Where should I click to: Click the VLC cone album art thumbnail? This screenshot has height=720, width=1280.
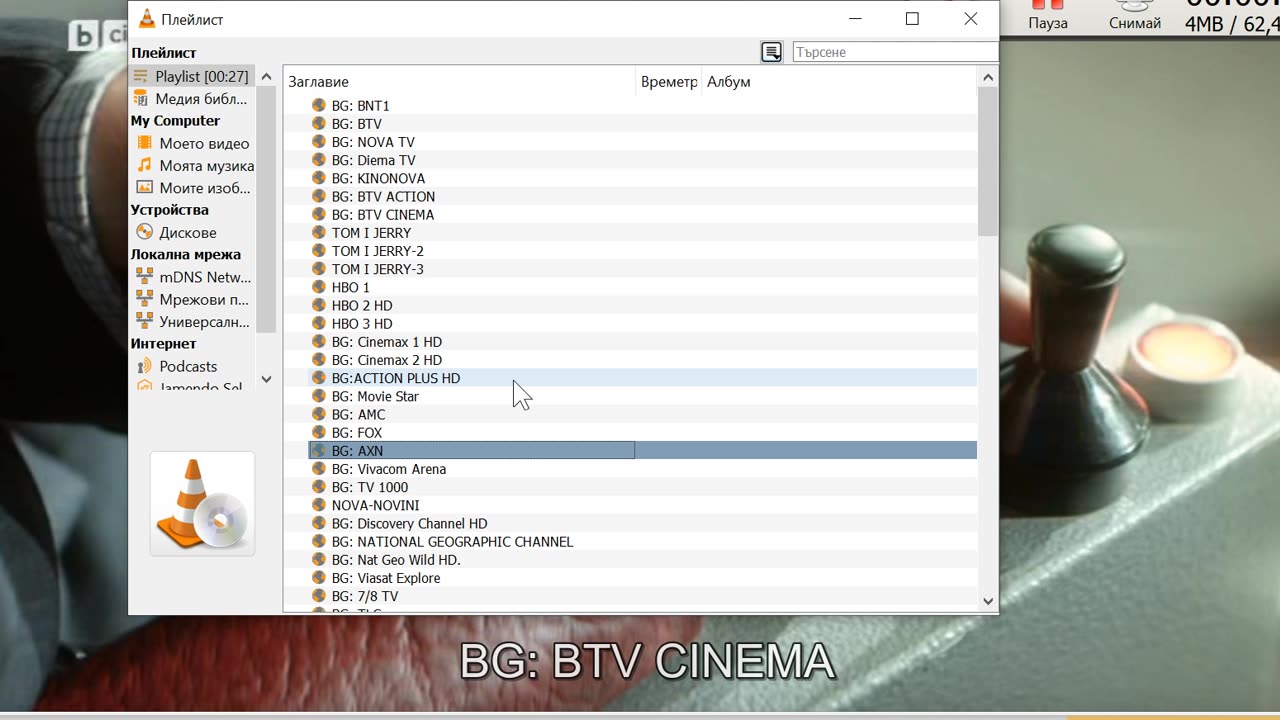click(202, 504)
